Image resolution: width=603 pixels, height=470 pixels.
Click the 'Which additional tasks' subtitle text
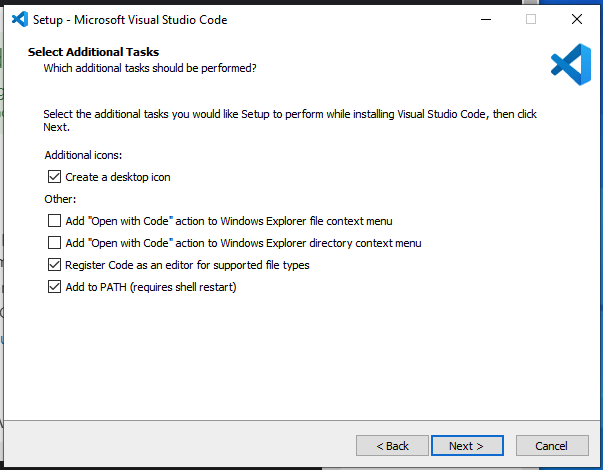(149, 68)
